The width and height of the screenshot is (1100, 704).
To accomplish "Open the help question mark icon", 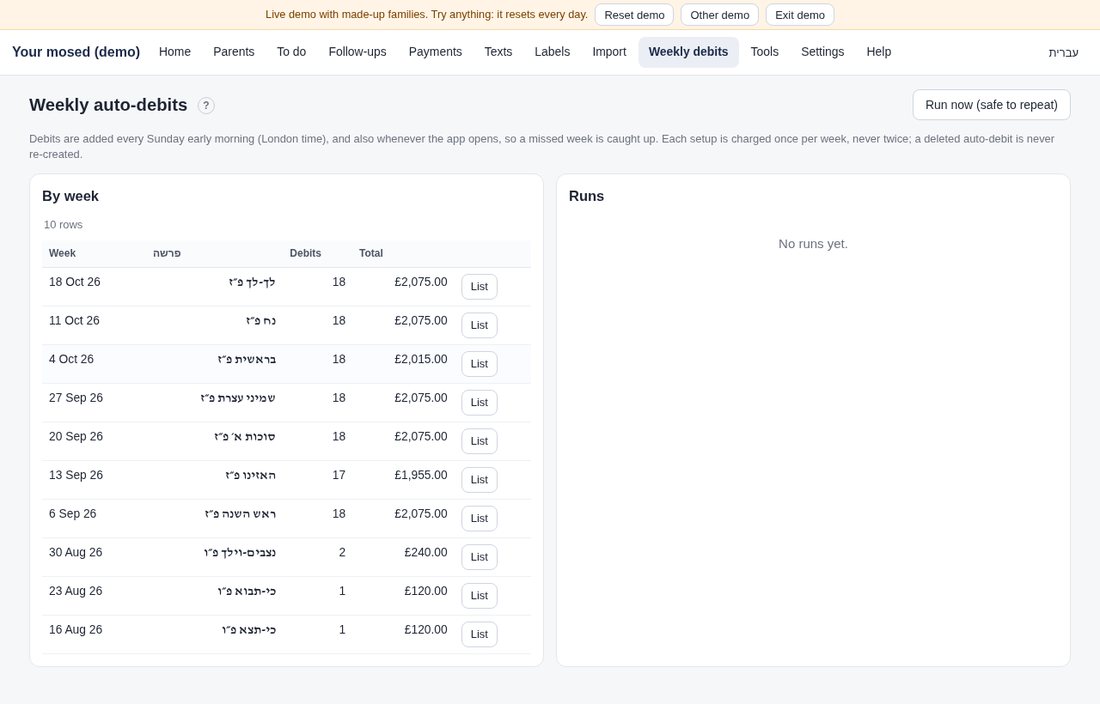I will pyautogui.click(x=206, y=106).
